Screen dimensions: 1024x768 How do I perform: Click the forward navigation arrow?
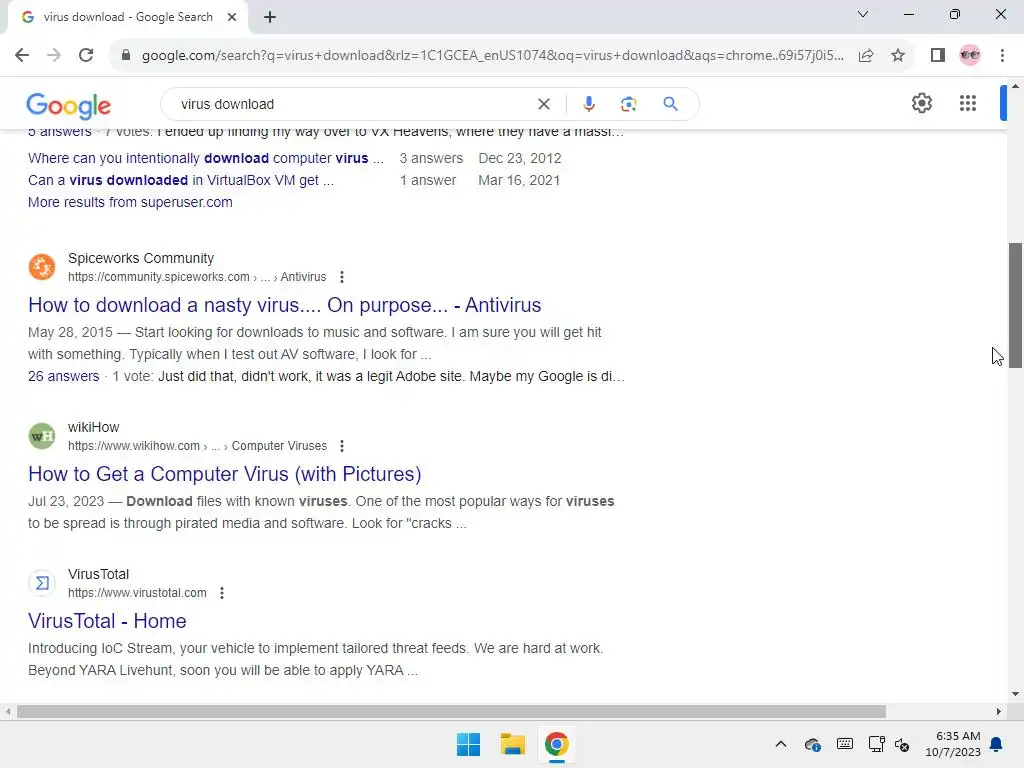click(54, 55)
